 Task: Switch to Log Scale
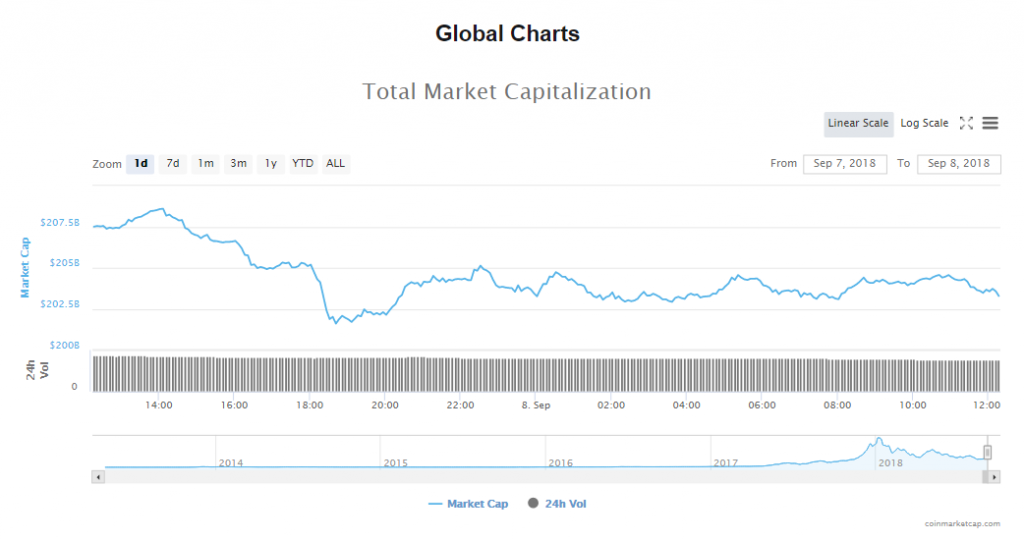(924, 123)
